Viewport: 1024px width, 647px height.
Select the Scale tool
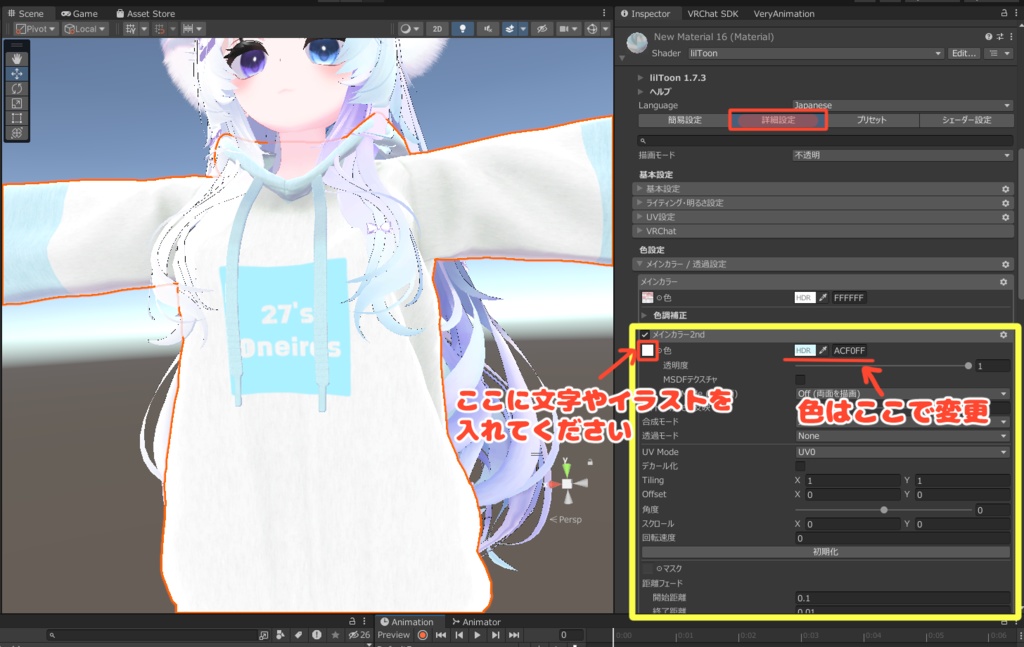(16, 103)
